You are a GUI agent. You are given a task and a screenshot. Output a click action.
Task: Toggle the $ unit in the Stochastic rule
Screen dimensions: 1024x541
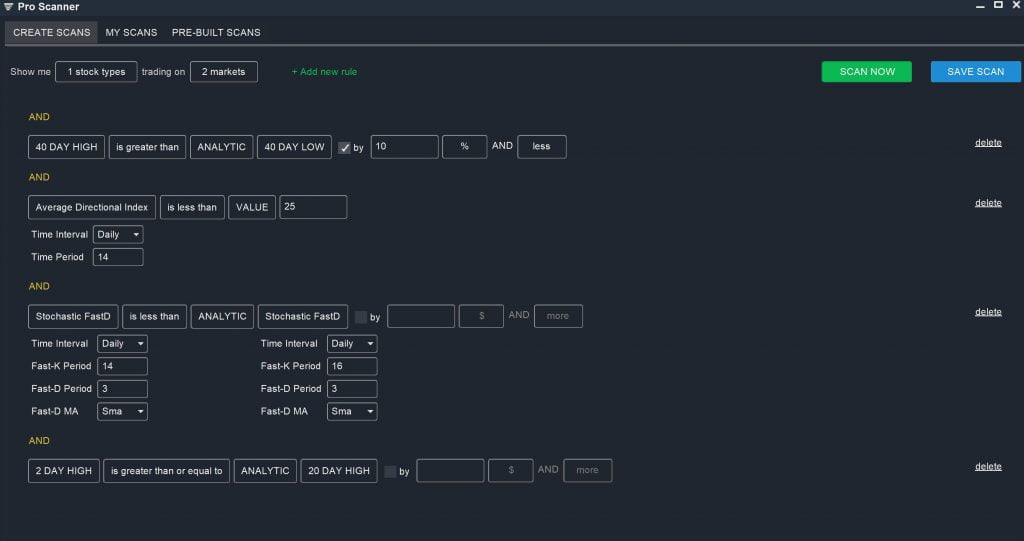tap(481, 316)
